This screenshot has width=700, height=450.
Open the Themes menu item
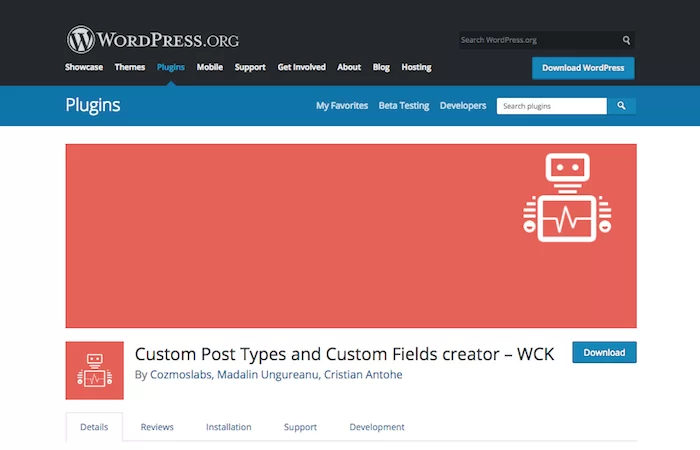(x=129, y=67)
